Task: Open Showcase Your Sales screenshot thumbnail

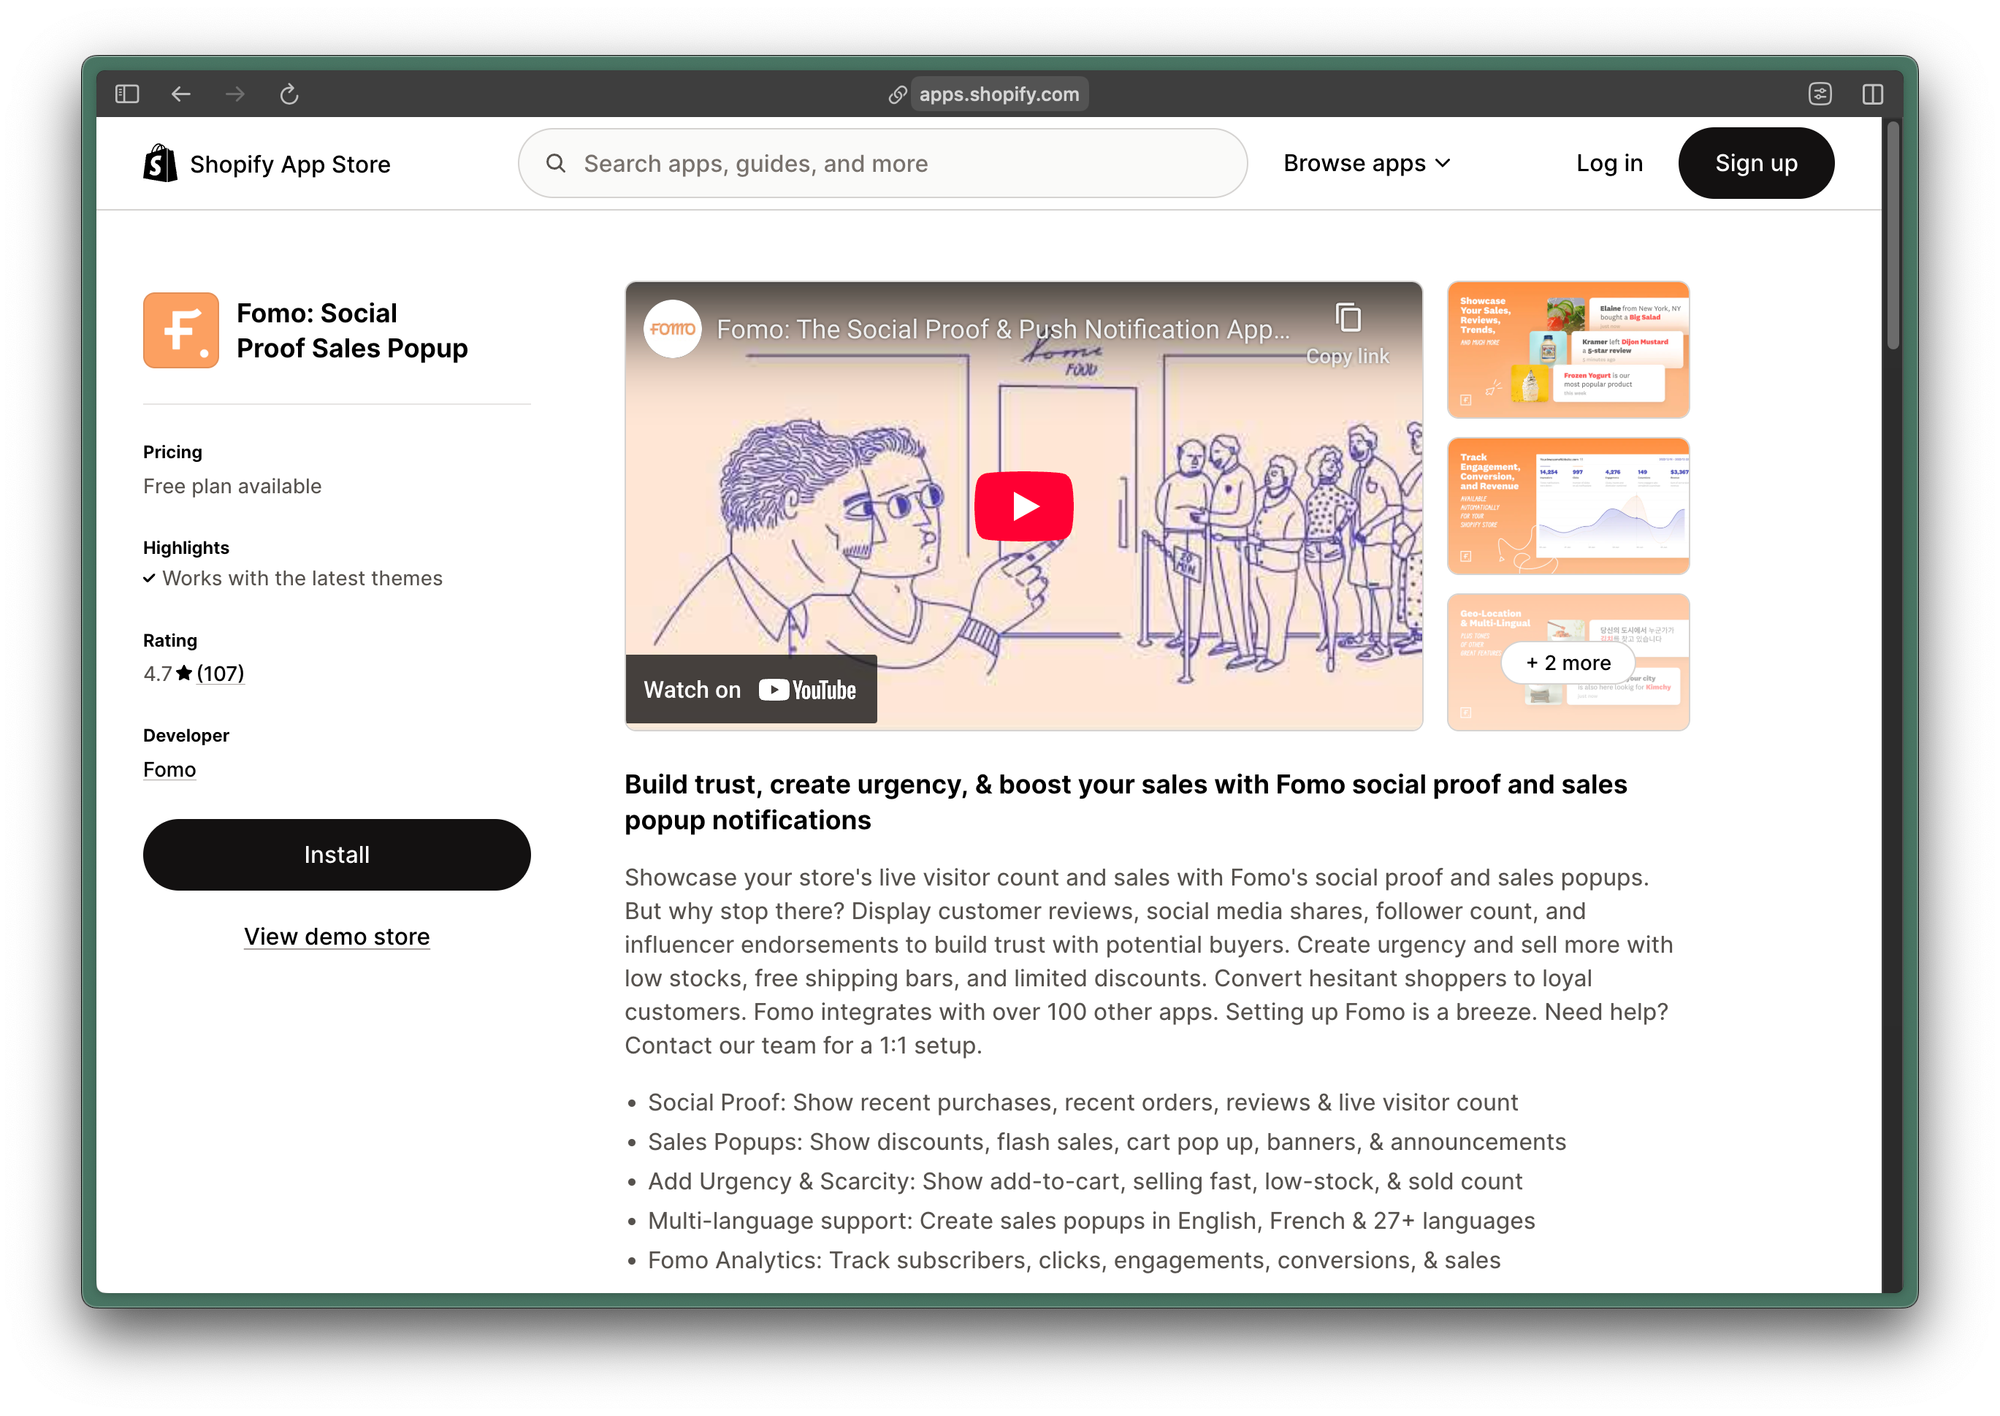Action: [1568, 349]
